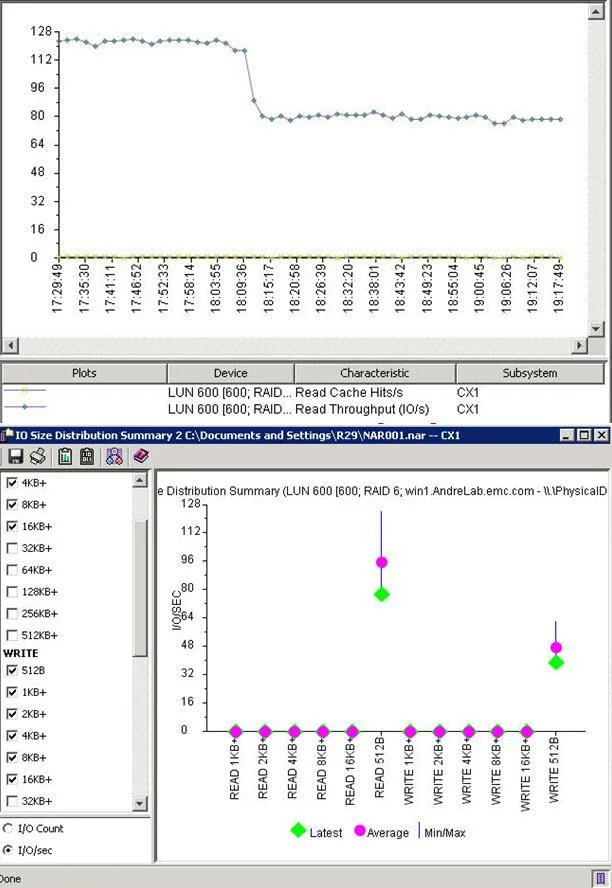Click the Plots column header
Image resolution: width=612 pixels, height=888 pixels.
point(84,373)
